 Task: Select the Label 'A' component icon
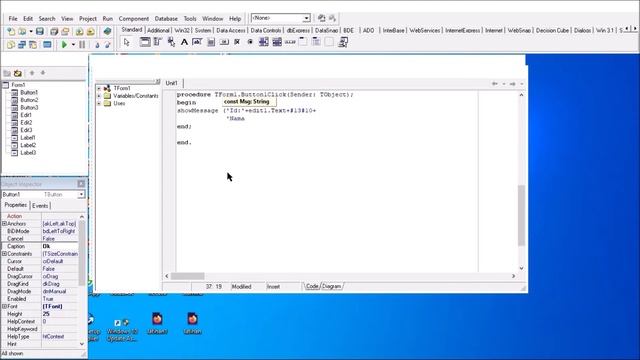[184, 42]
